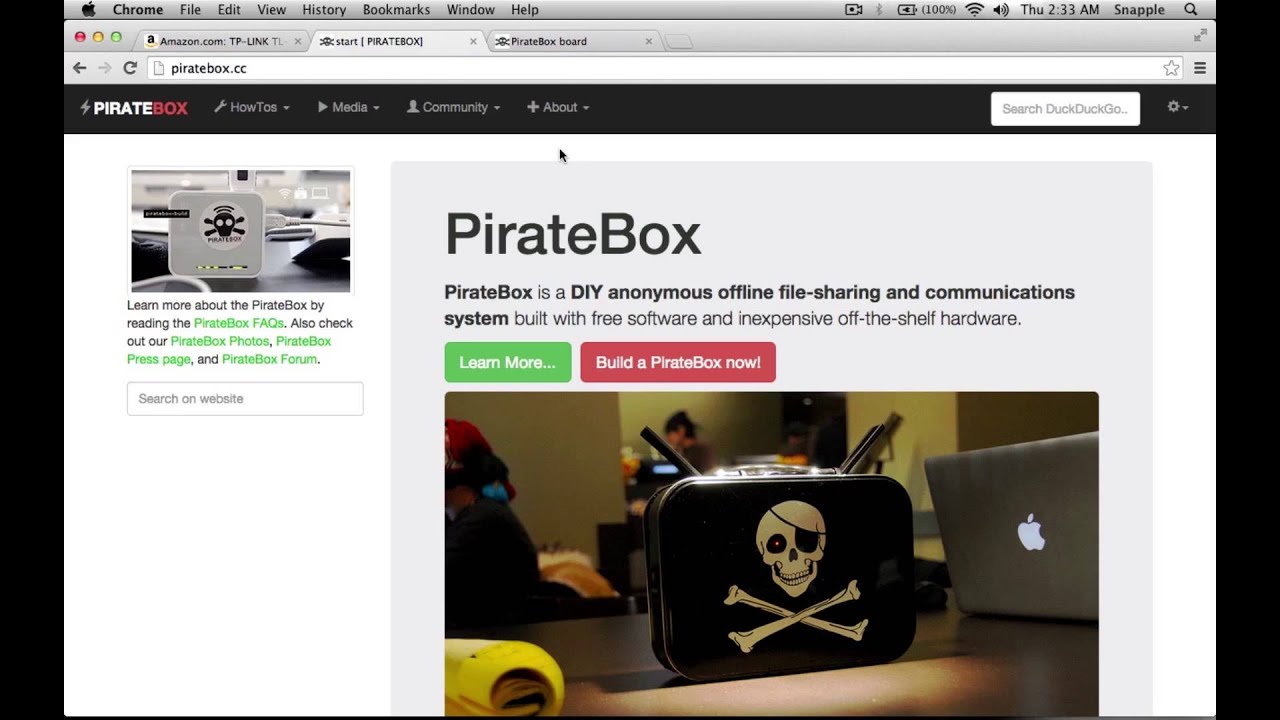Expand the Media dropdown
The image size is (1280, 720).
coord(349,107)
